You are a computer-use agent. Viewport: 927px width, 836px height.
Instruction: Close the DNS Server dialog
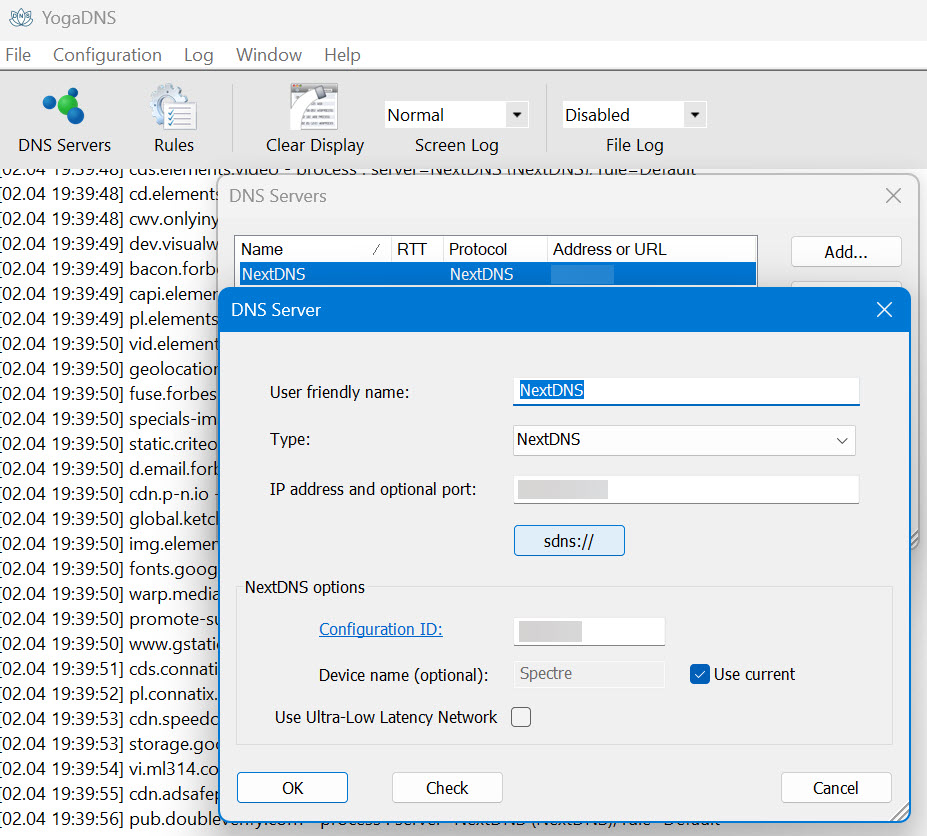pyautogui.click(x=884, y=310)
